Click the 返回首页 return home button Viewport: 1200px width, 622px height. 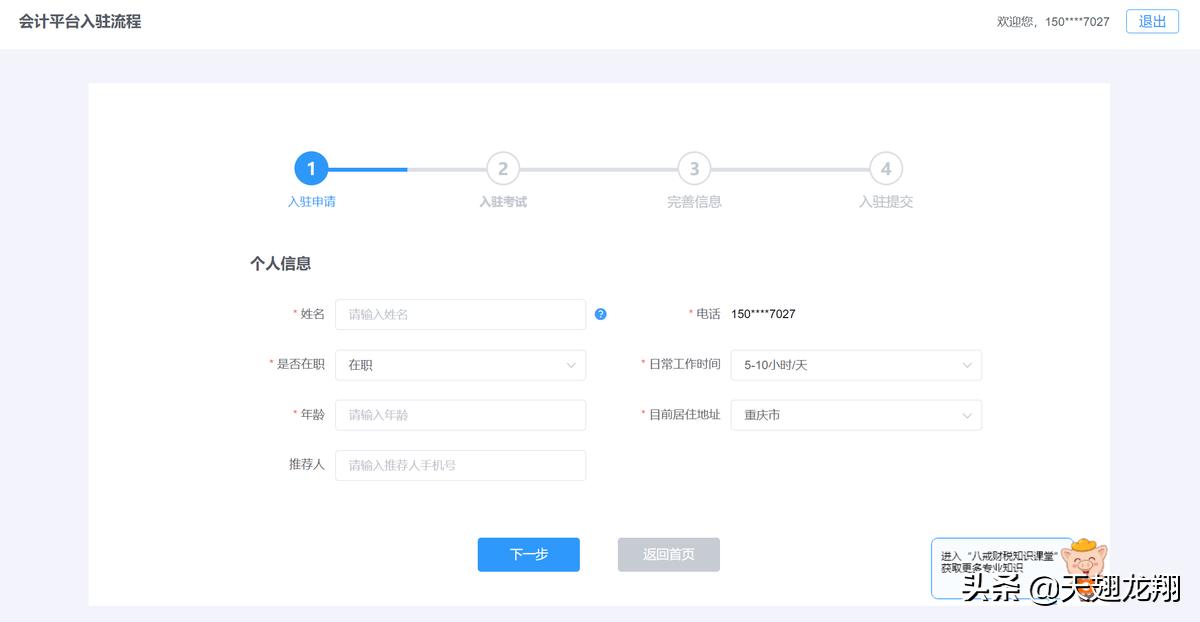coord(668,554)
